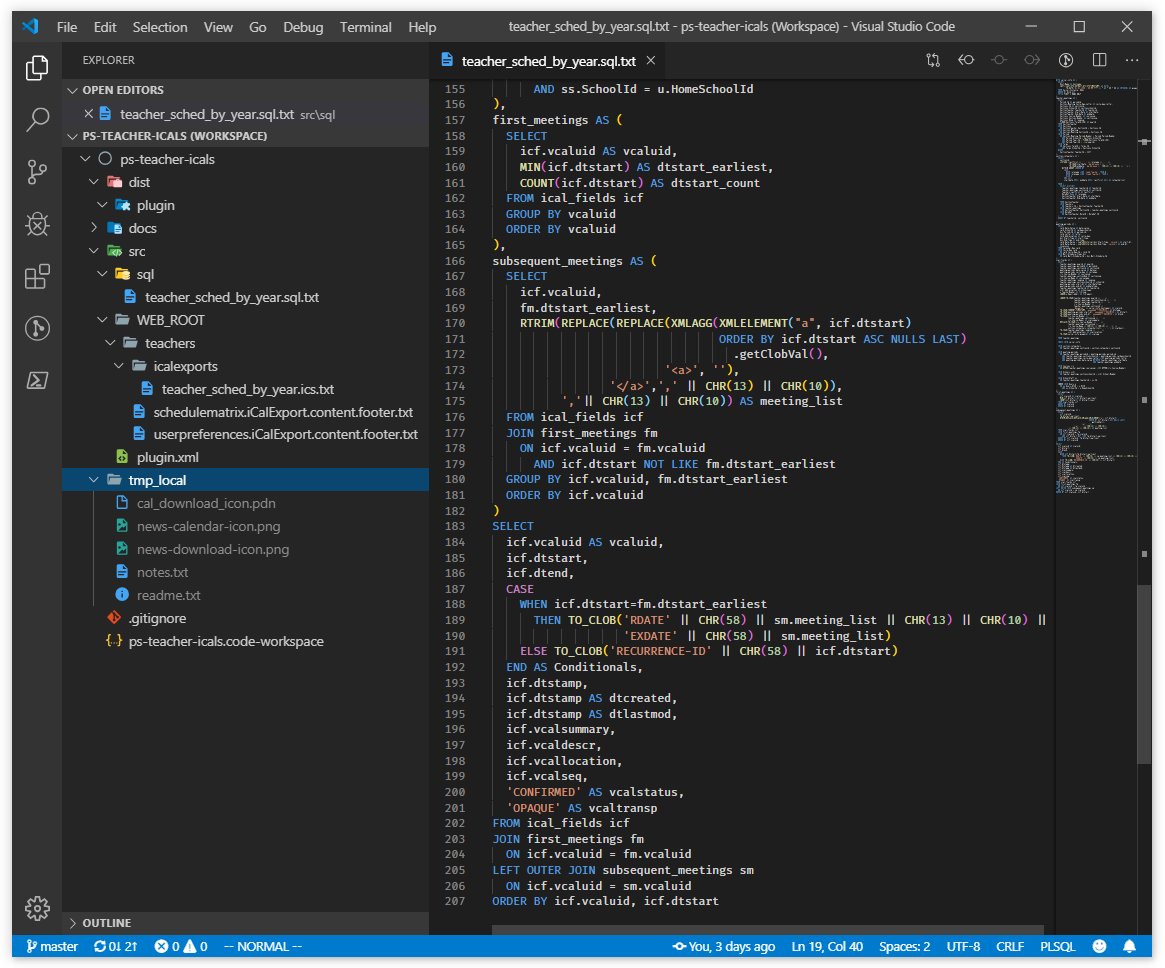Click the Explorer icon in the Activity Bar
Screen dimensions: 1165x968
[37, 68]
